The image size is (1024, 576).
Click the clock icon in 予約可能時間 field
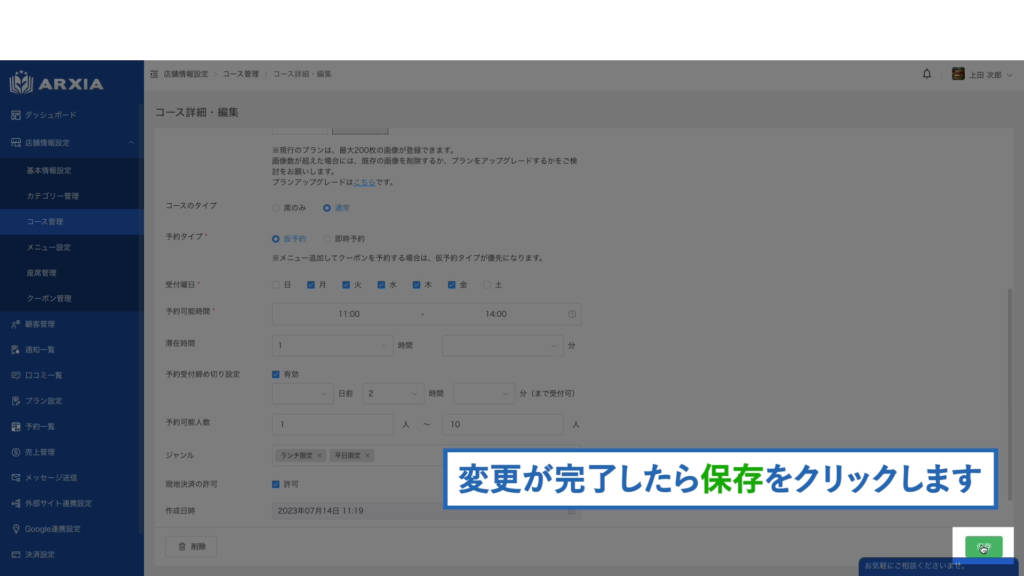(572, 314)
